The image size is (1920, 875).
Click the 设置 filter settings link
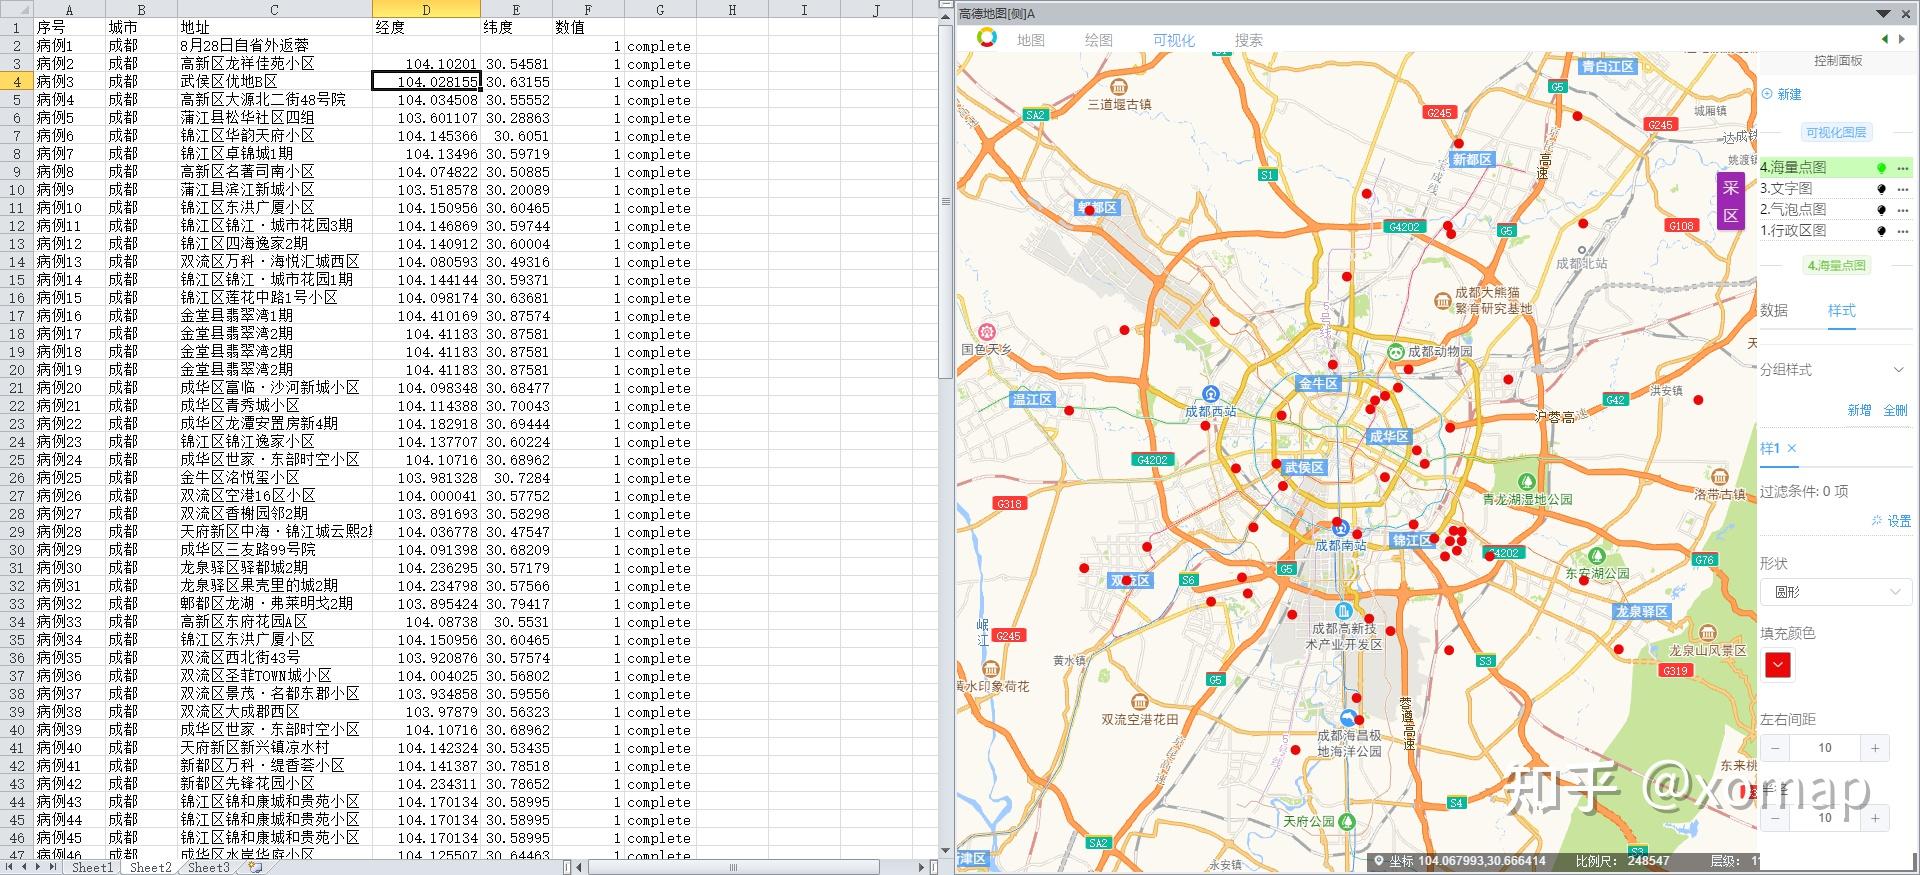coord(1899,521)
